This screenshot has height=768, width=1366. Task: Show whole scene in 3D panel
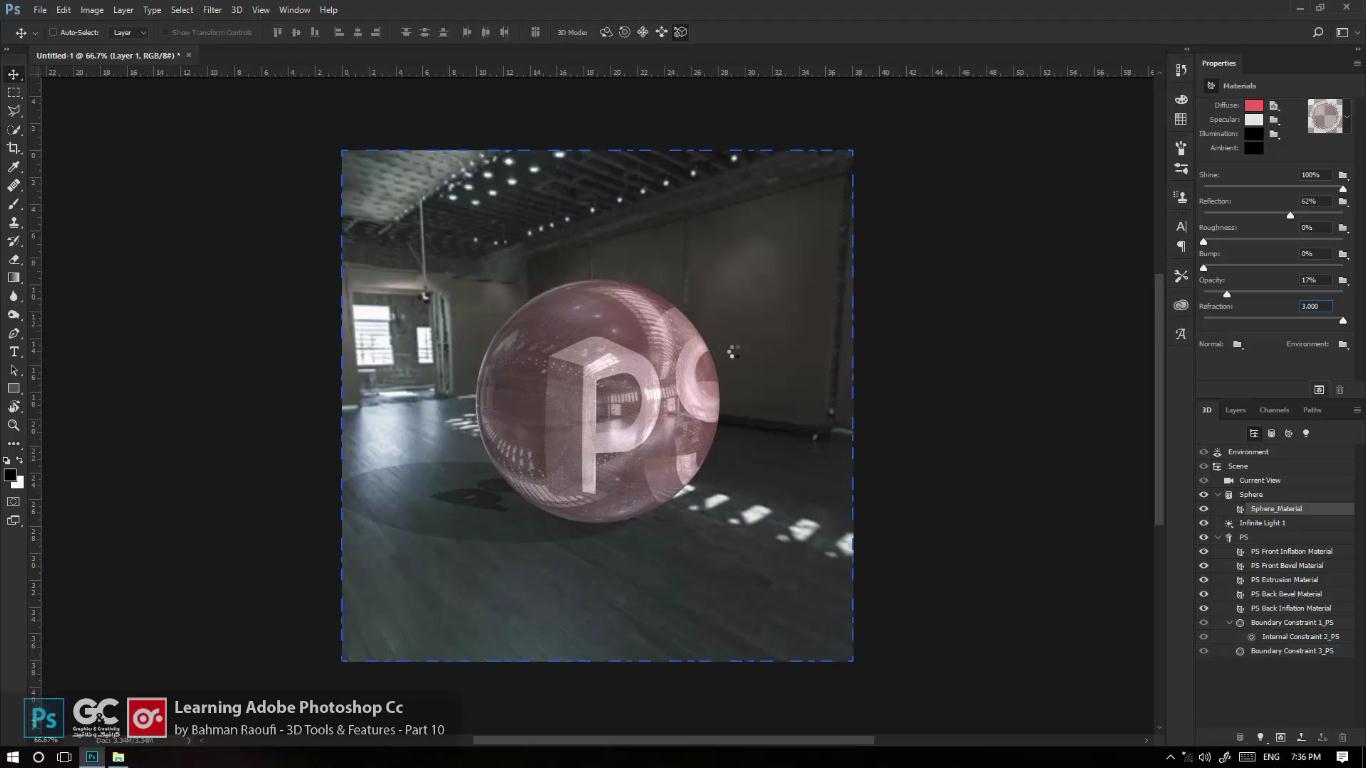[1254, 433]
